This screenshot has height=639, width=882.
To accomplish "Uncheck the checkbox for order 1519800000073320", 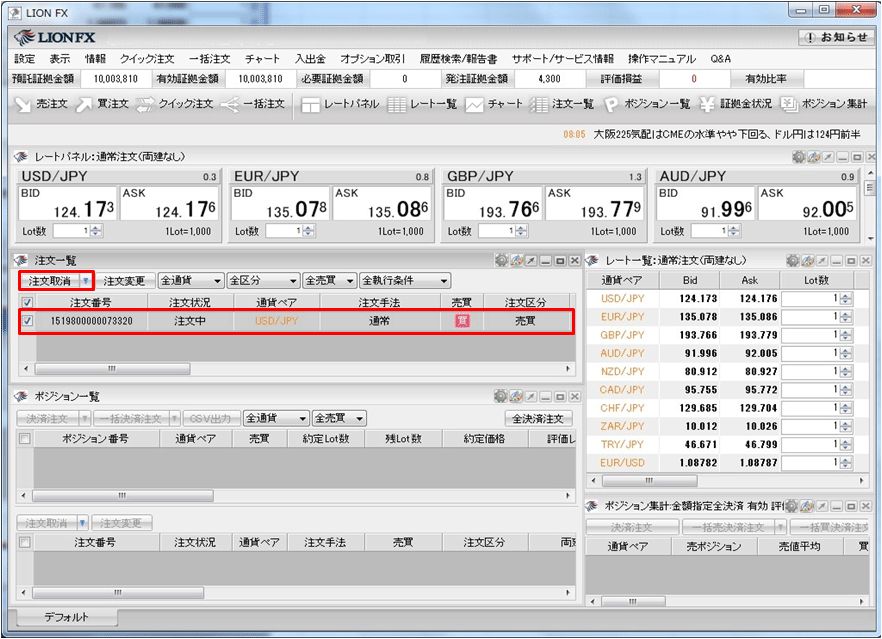I will 27,321.
